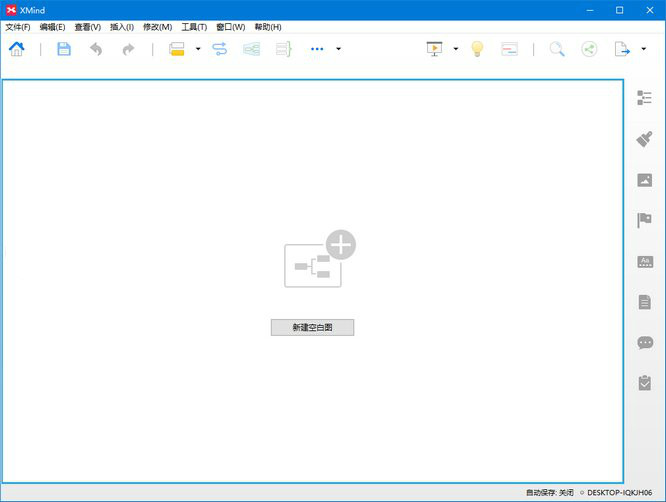Expand the export dropdown arrow
666x502 pixels.
(x=643, y=49)
